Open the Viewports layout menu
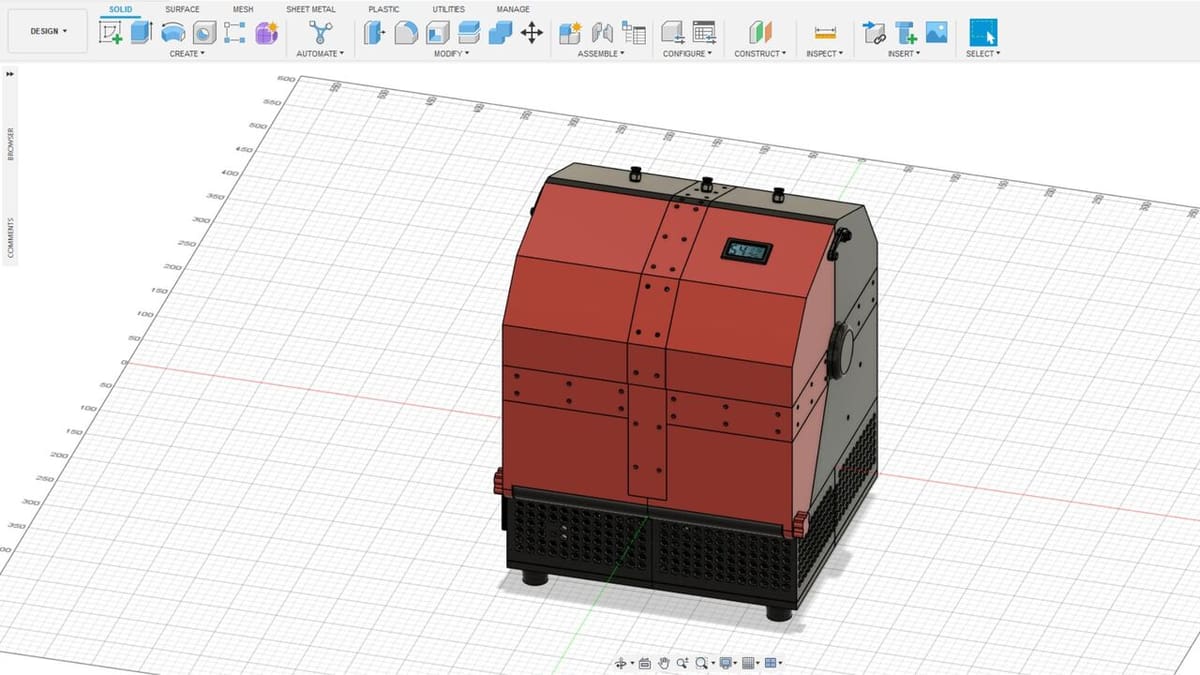This screenshot has height=675, width=1200. click(771, 663)
